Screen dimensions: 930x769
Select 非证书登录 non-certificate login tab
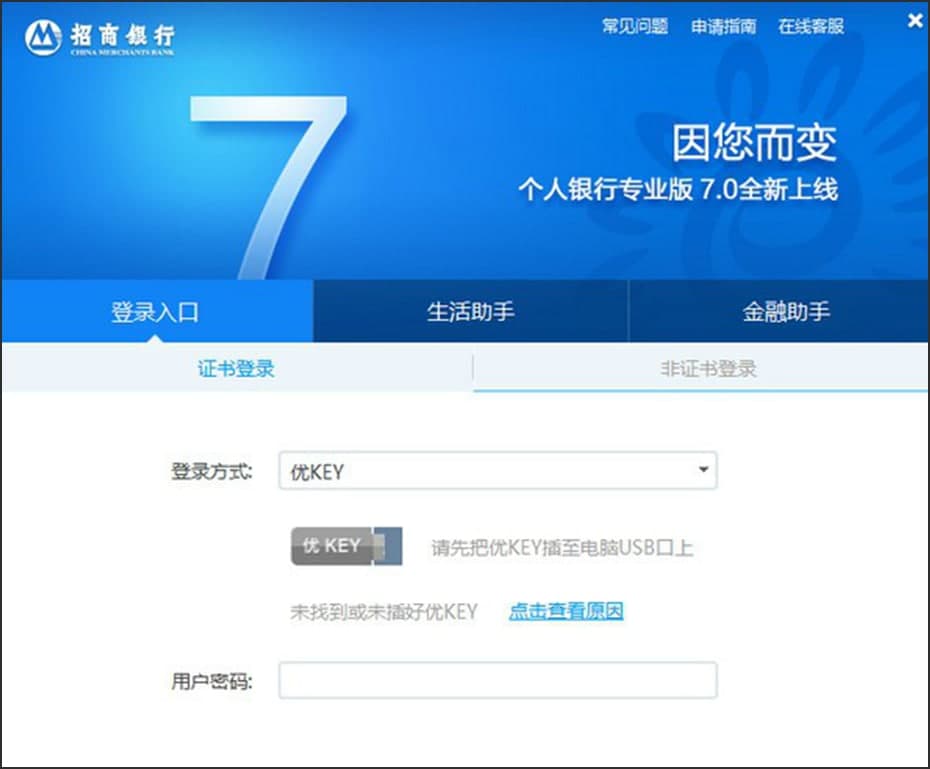click(x=708, y=368)
